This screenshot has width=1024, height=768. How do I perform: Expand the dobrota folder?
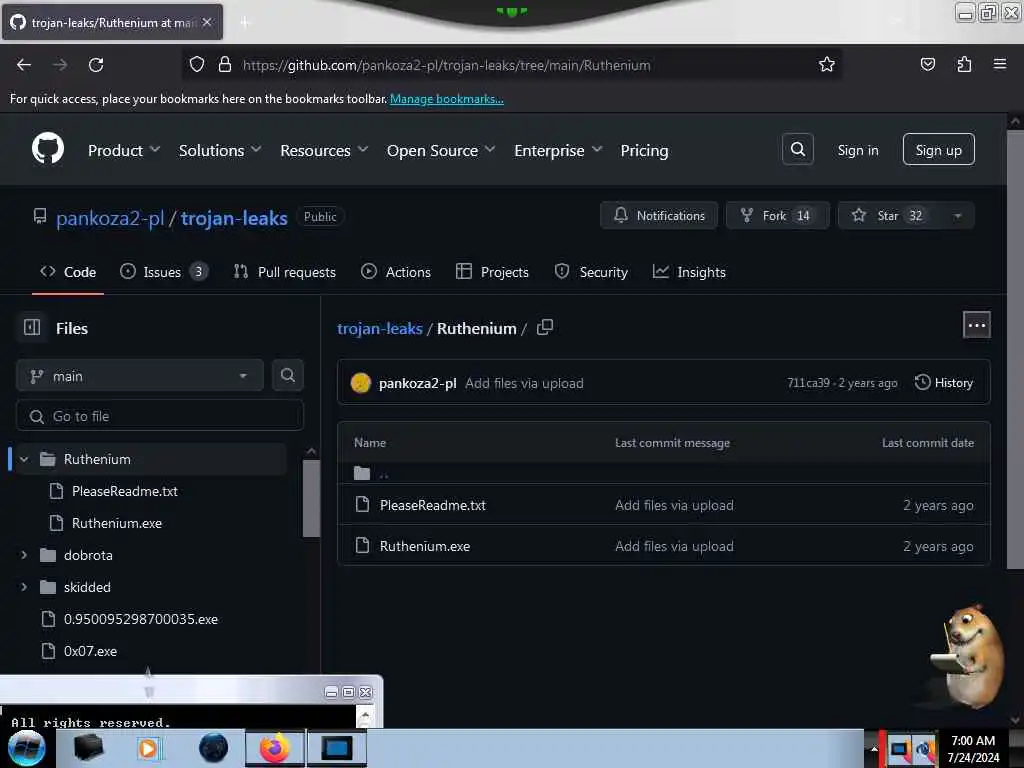pos(24,555)
